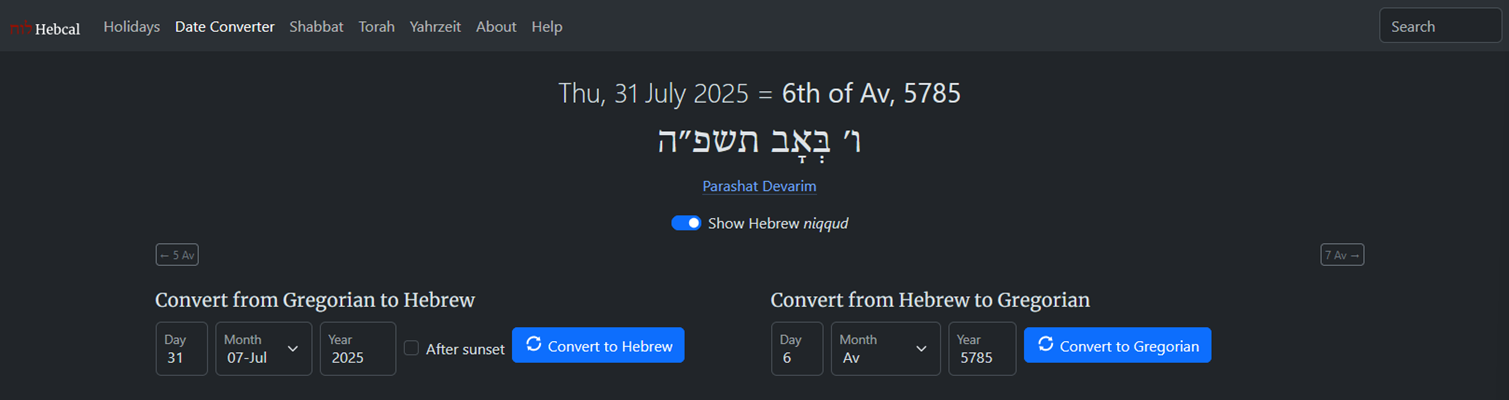Screen dimensions: 1509x400
Task: Click the Gregorian Day input field
Action: (x=181, y=348)
